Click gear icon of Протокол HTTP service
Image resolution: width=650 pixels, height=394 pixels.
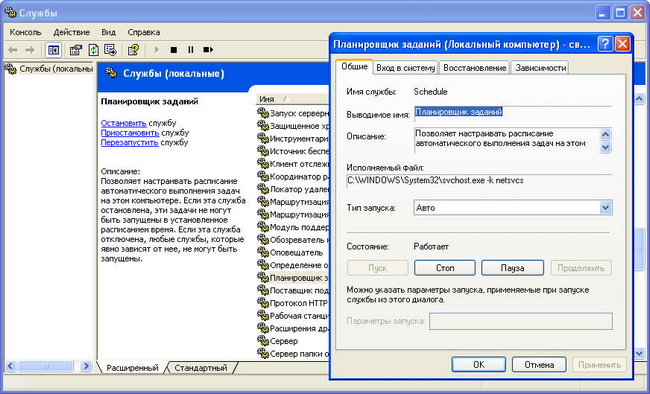pos(263,303)
